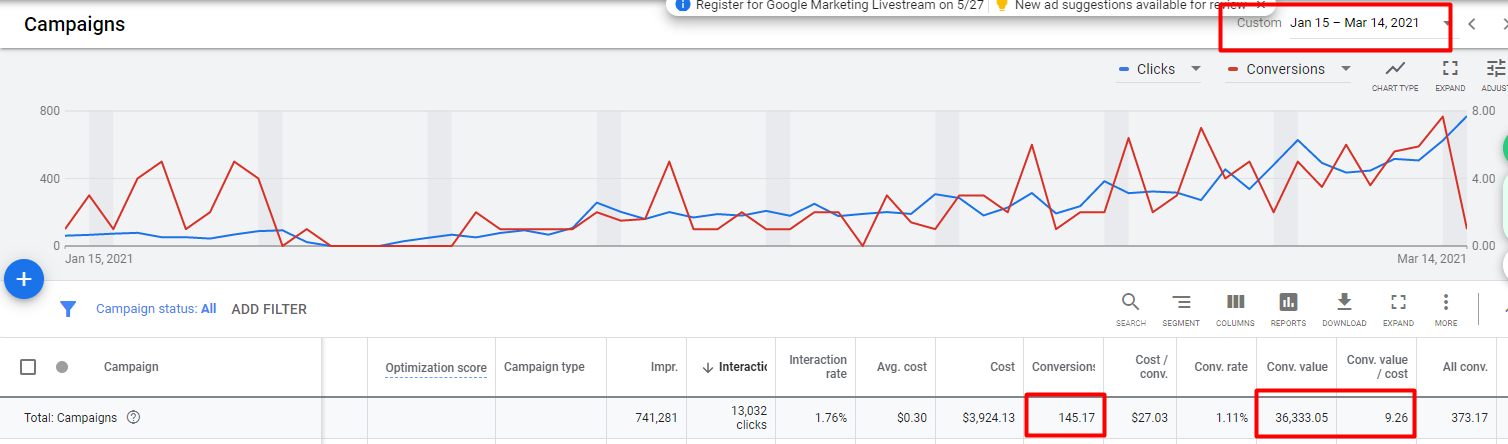Open the Conversions metric dropdown
The width and height of the screenshot is (1508, 444).
[x=1289, y=69]
